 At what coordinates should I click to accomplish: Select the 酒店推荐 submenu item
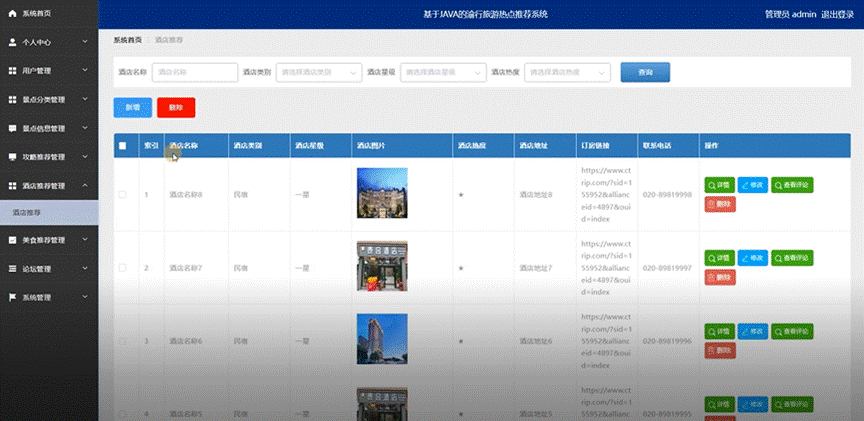pos(49,213)
